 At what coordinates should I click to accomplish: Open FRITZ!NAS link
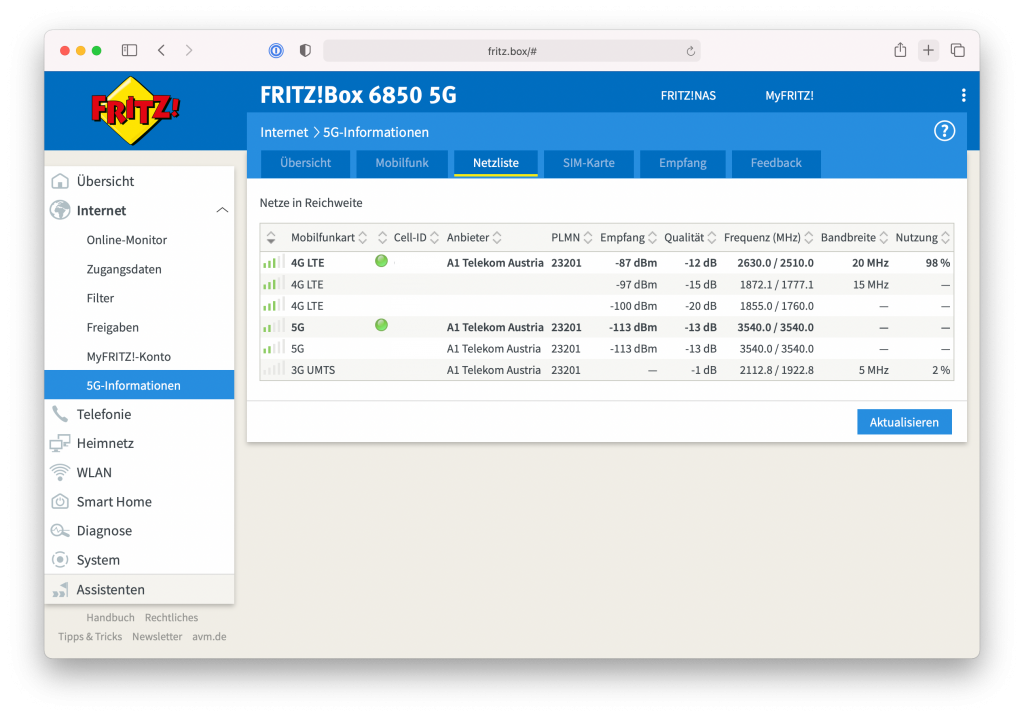[x=688, y=95]
